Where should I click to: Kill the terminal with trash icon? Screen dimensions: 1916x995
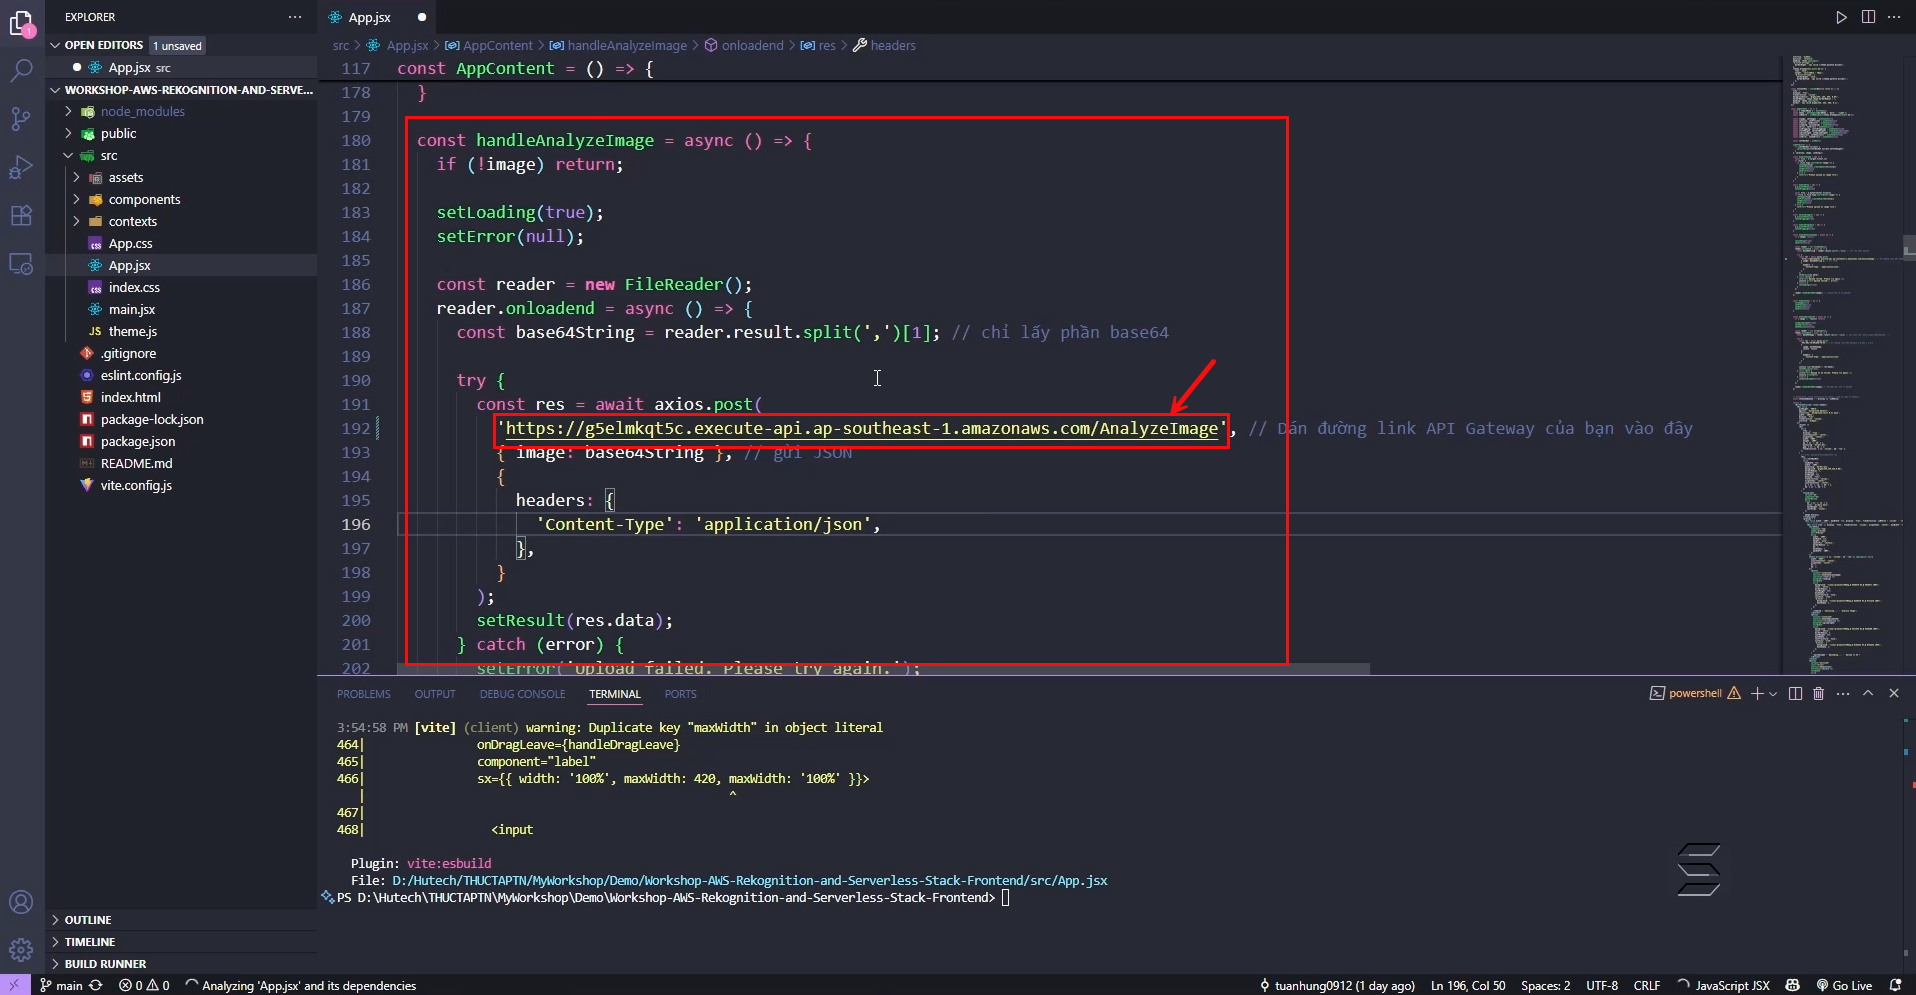click(x=1819, y=693)
